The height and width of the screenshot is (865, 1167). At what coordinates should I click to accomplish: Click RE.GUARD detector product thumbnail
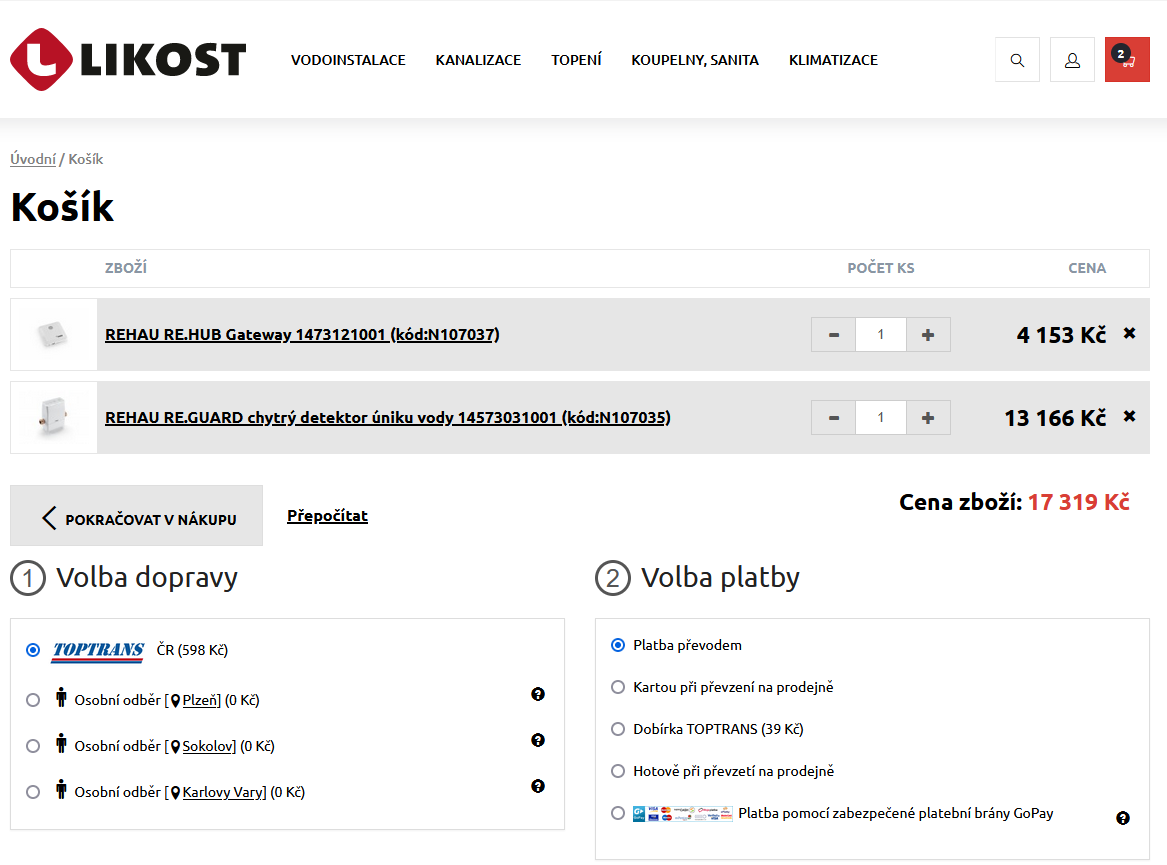point(54,418)
